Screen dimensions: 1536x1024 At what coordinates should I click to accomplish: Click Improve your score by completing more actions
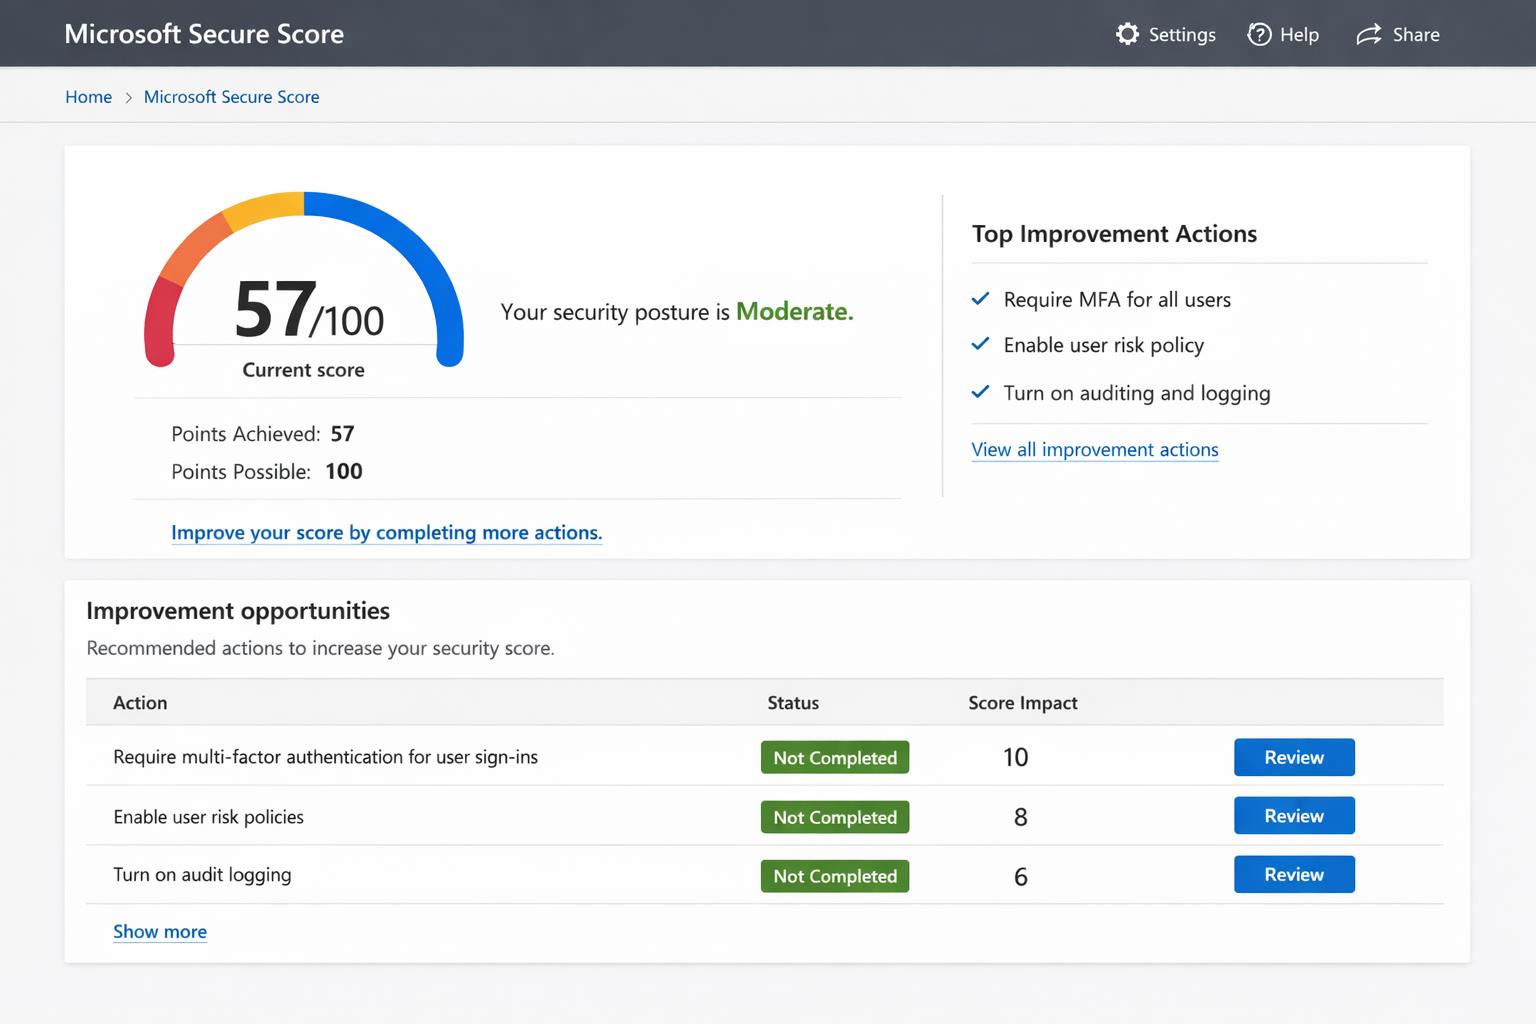click(386, 532)
